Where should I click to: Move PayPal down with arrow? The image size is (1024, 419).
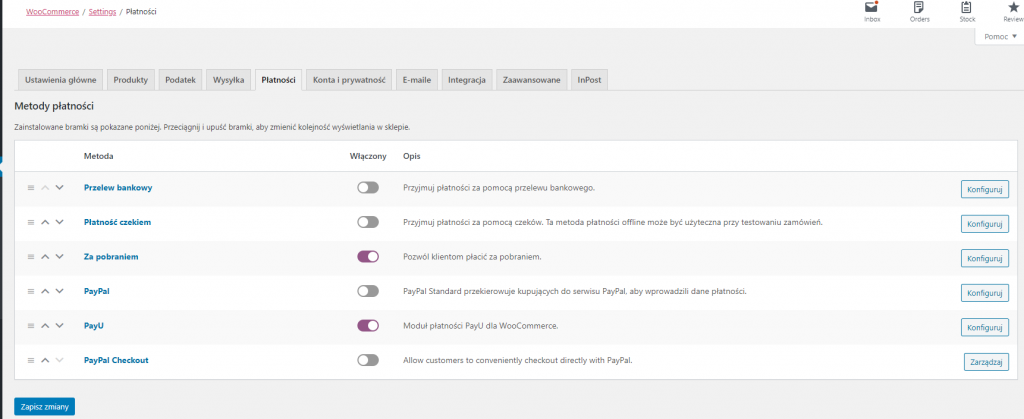59,291
